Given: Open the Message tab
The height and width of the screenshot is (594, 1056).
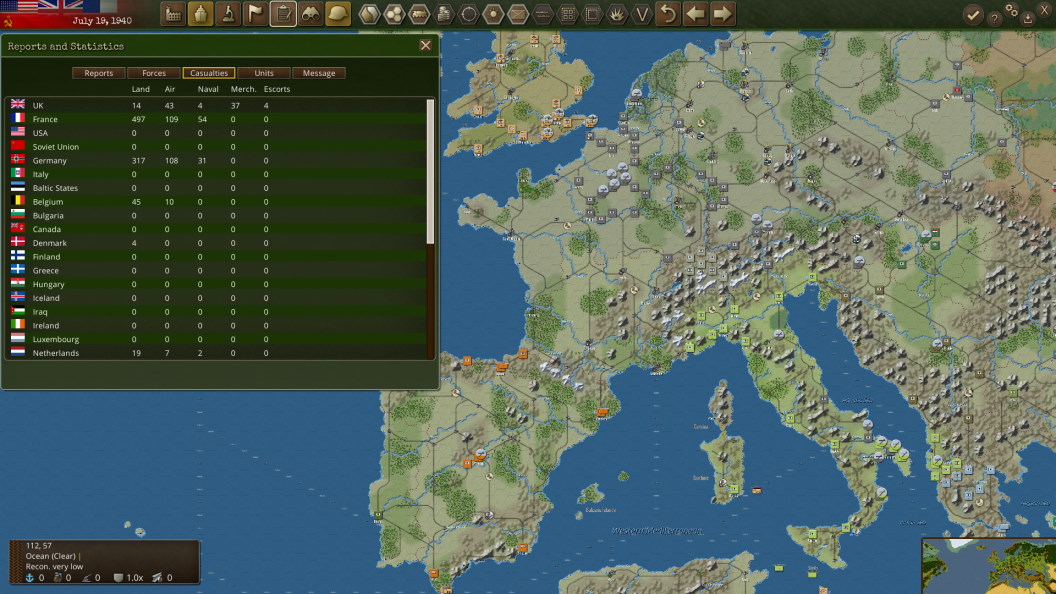Looking at the screenshot, I should (x=319, y=73).
